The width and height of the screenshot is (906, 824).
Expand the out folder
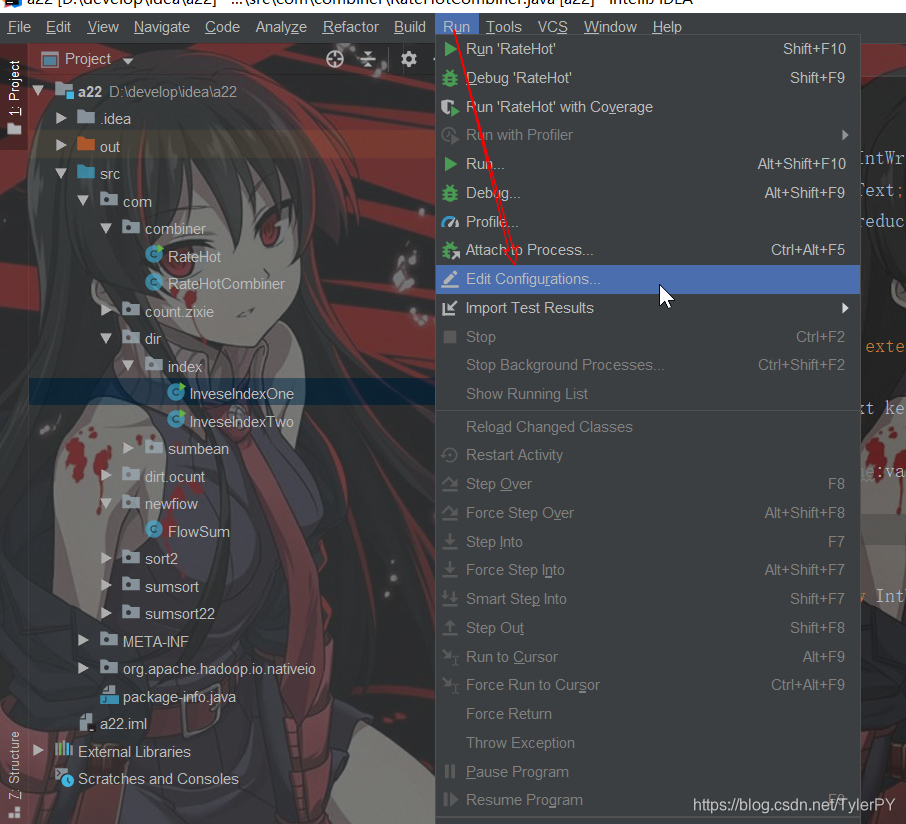(61, 146)
